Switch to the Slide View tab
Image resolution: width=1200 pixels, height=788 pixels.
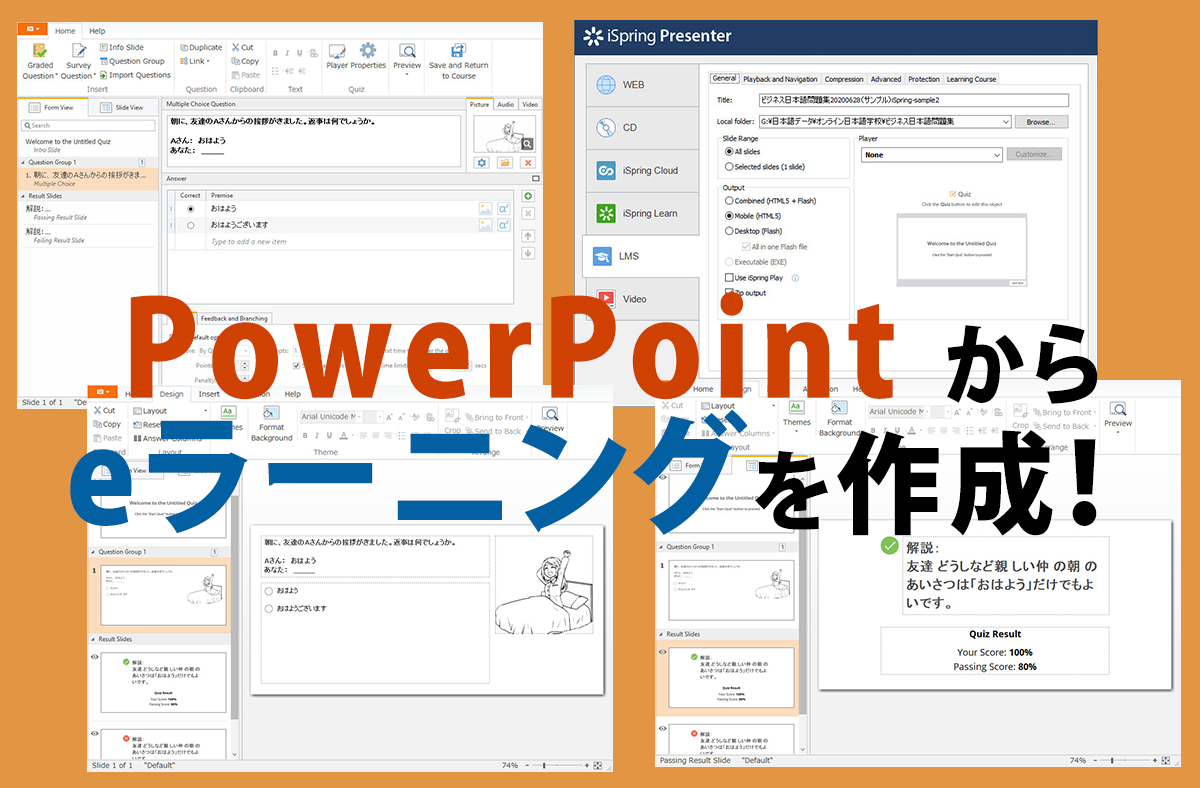[x=123, y=107]
